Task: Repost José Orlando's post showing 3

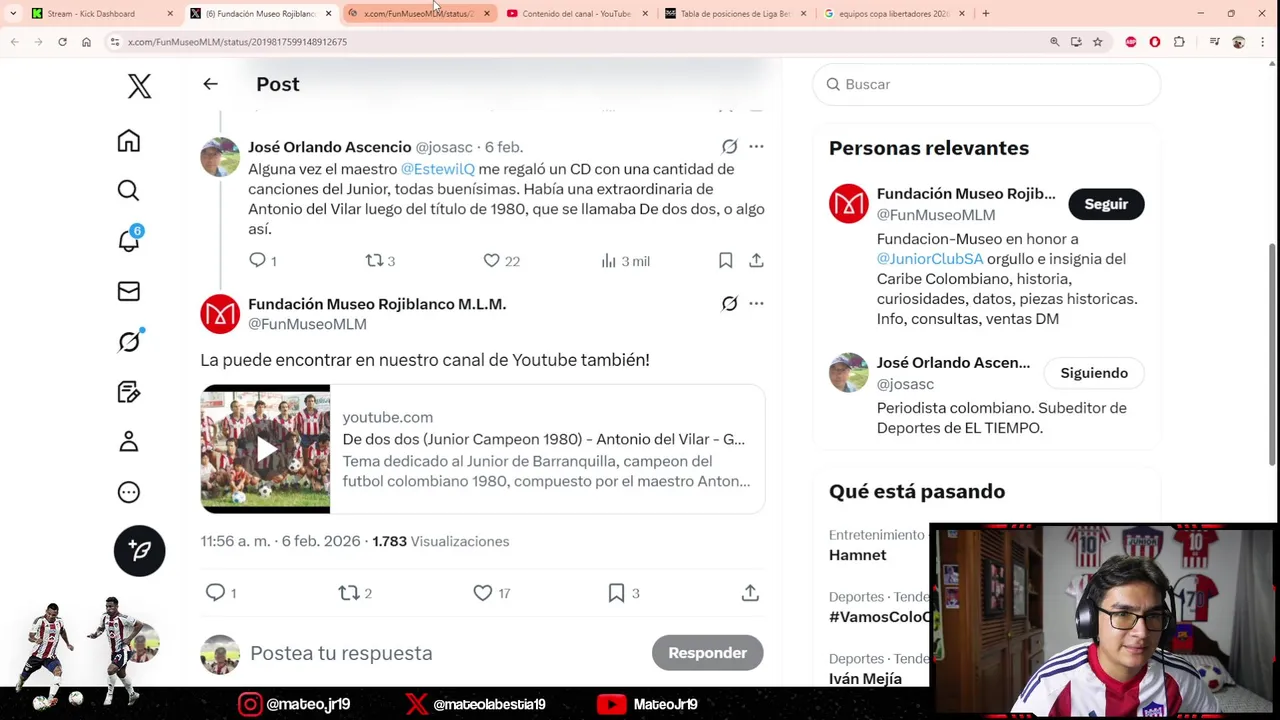Action: 380,261
